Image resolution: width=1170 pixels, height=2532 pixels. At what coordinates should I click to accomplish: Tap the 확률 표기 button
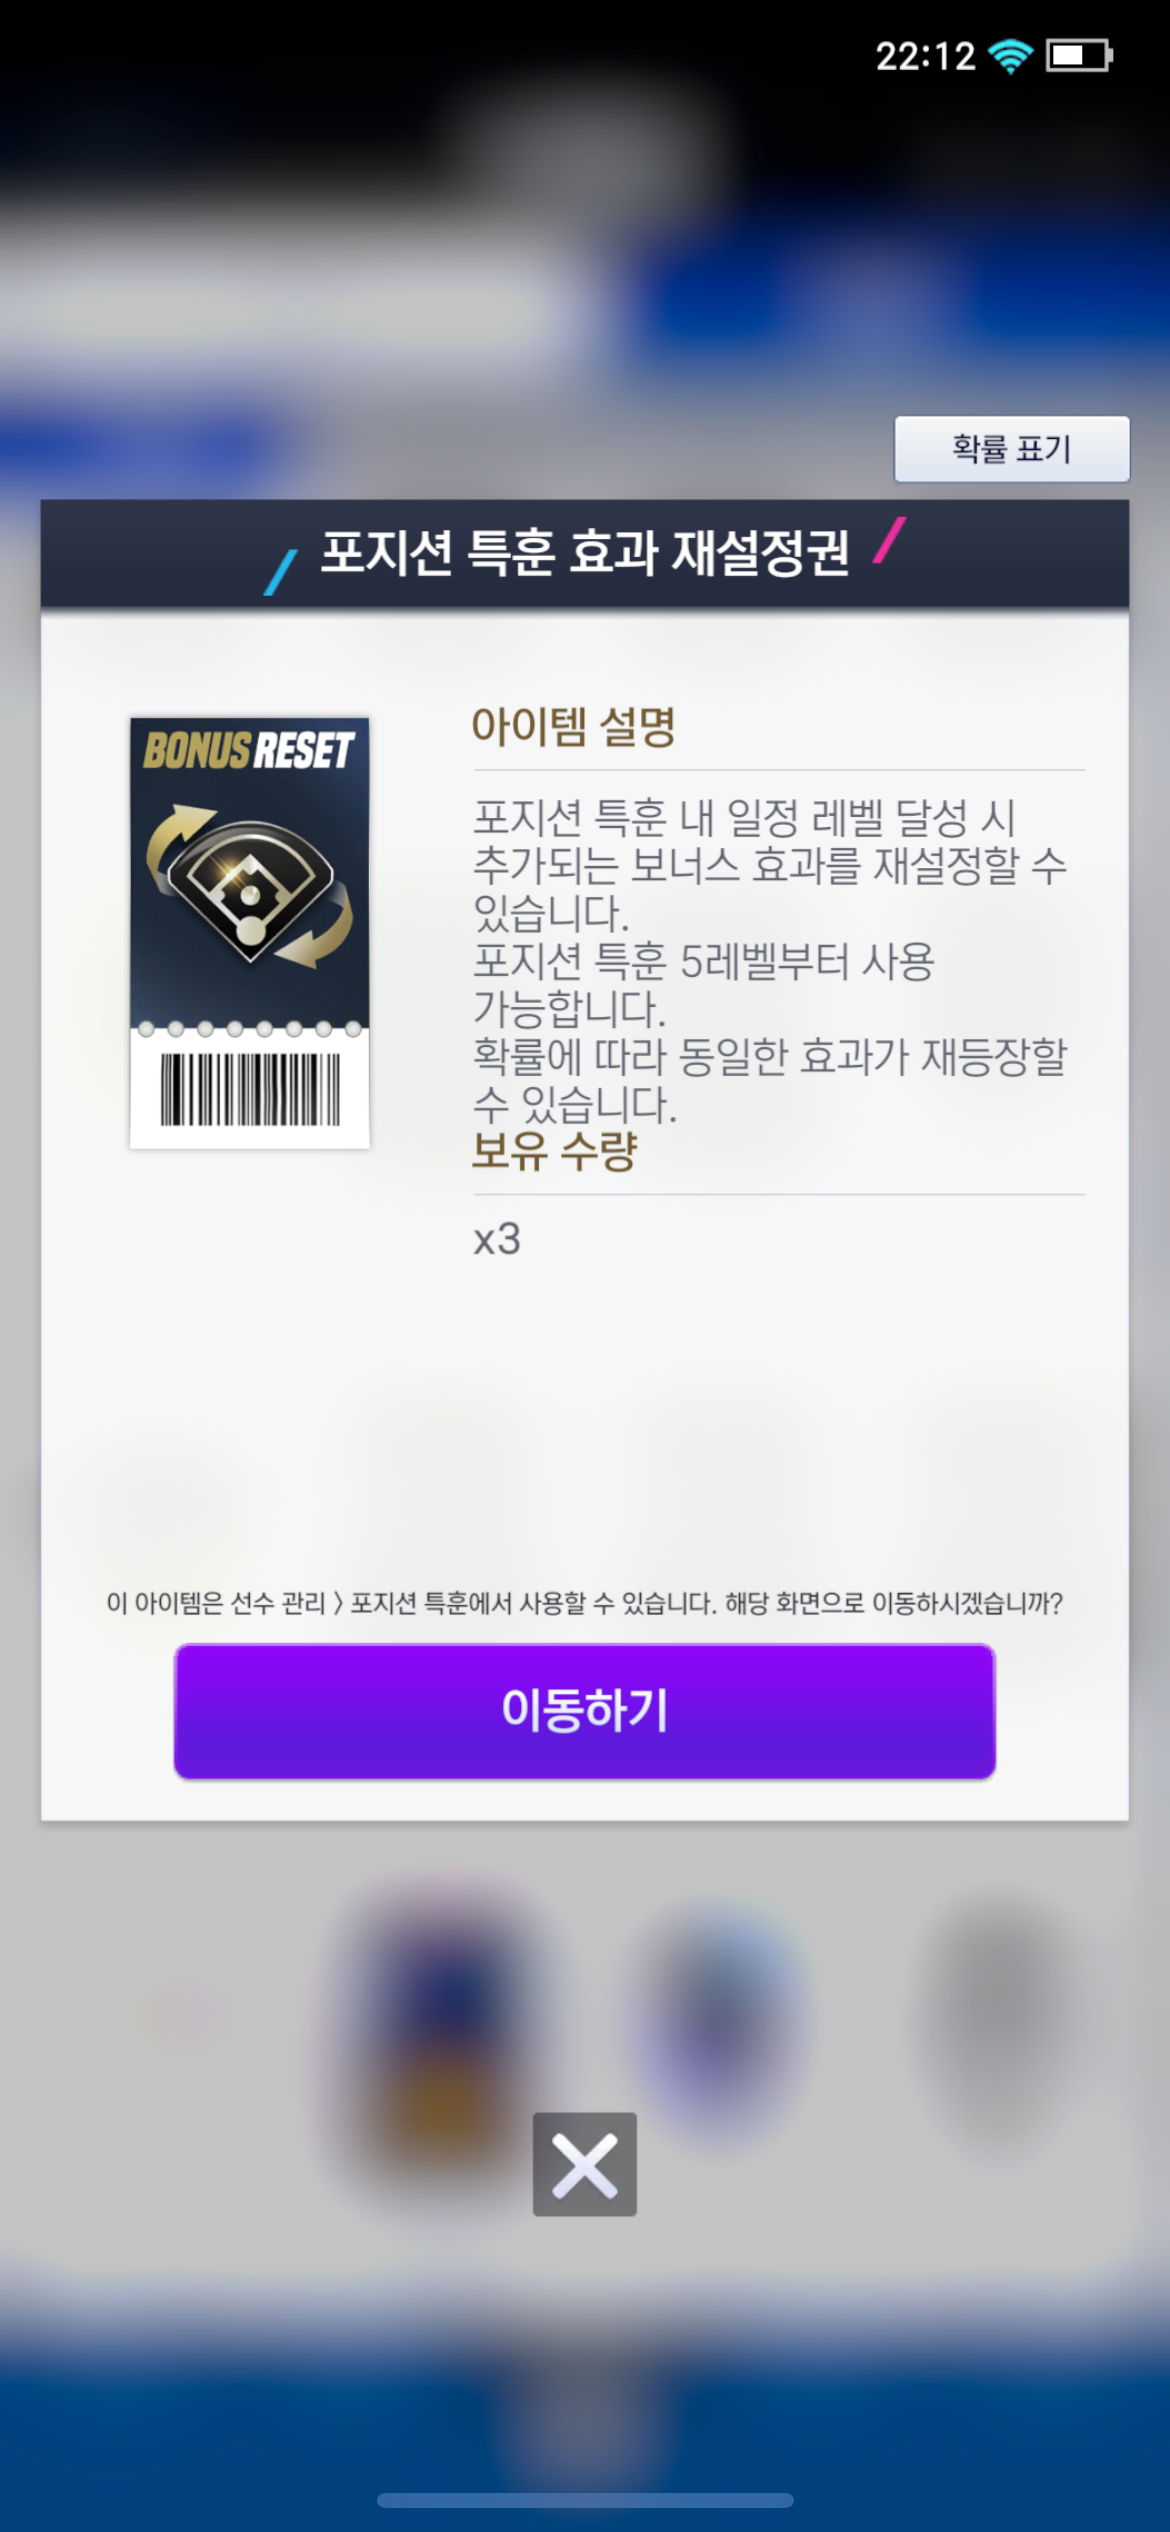[x=1011, y=449]
